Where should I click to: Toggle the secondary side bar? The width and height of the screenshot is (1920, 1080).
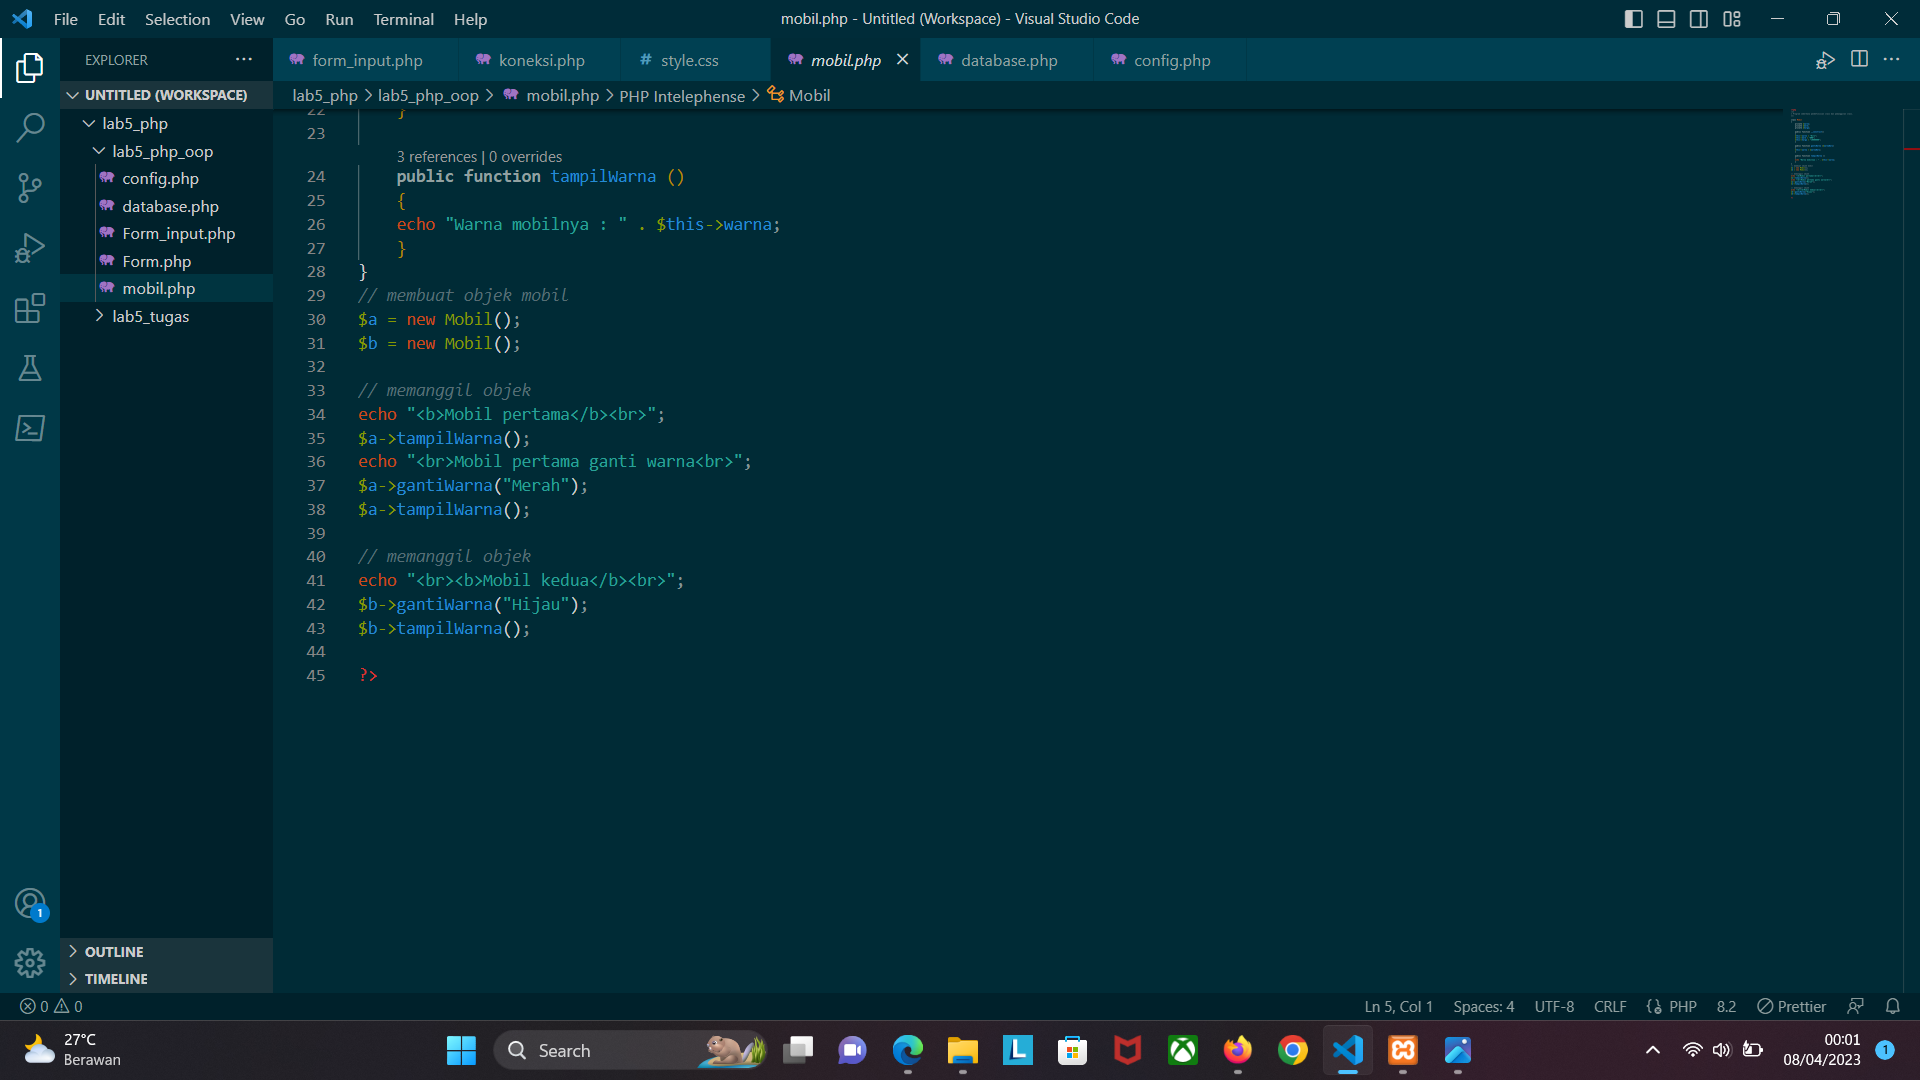[1699, 18]
